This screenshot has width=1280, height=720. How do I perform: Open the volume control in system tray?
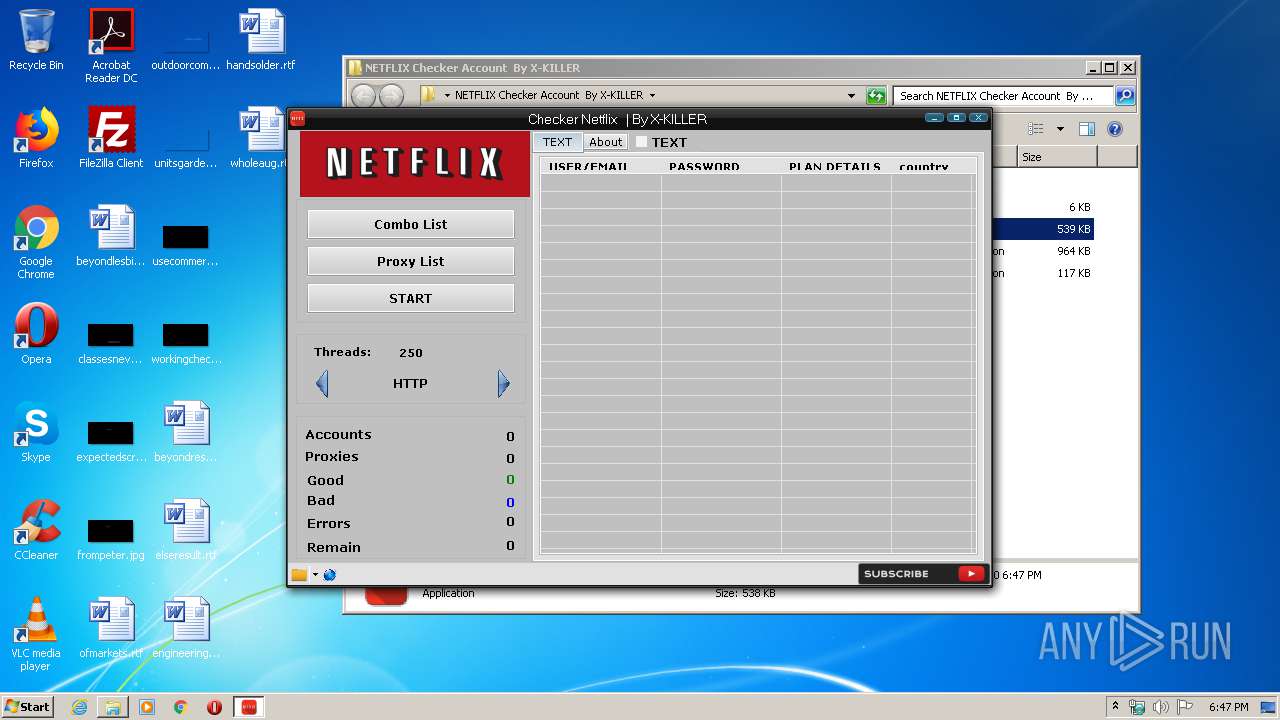[x=1161, y=707]
